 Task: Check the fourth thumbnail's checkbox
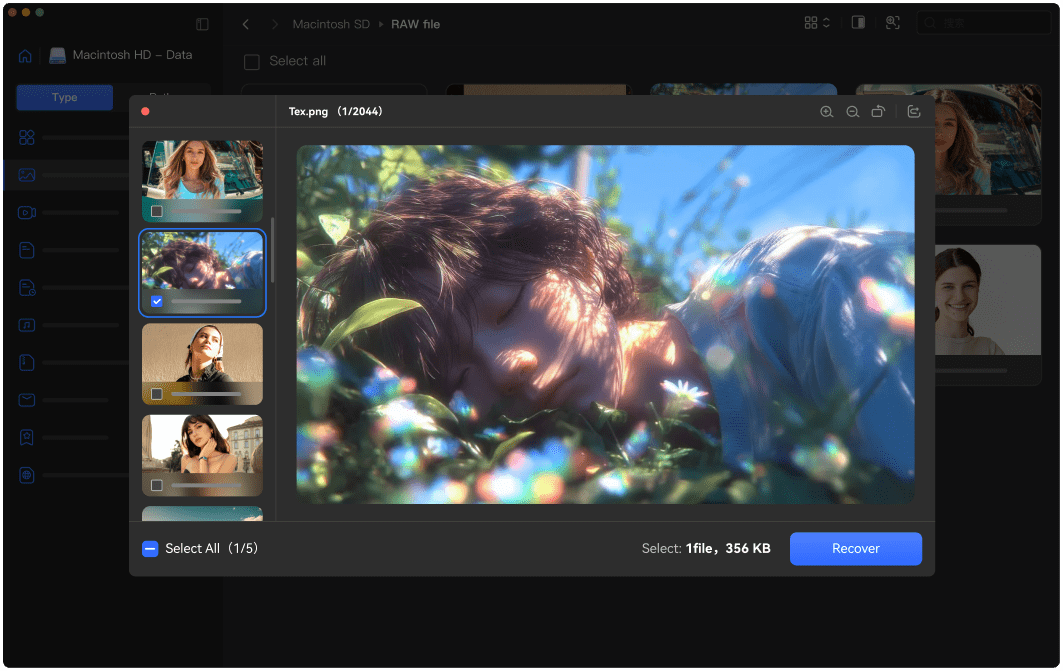157,485
